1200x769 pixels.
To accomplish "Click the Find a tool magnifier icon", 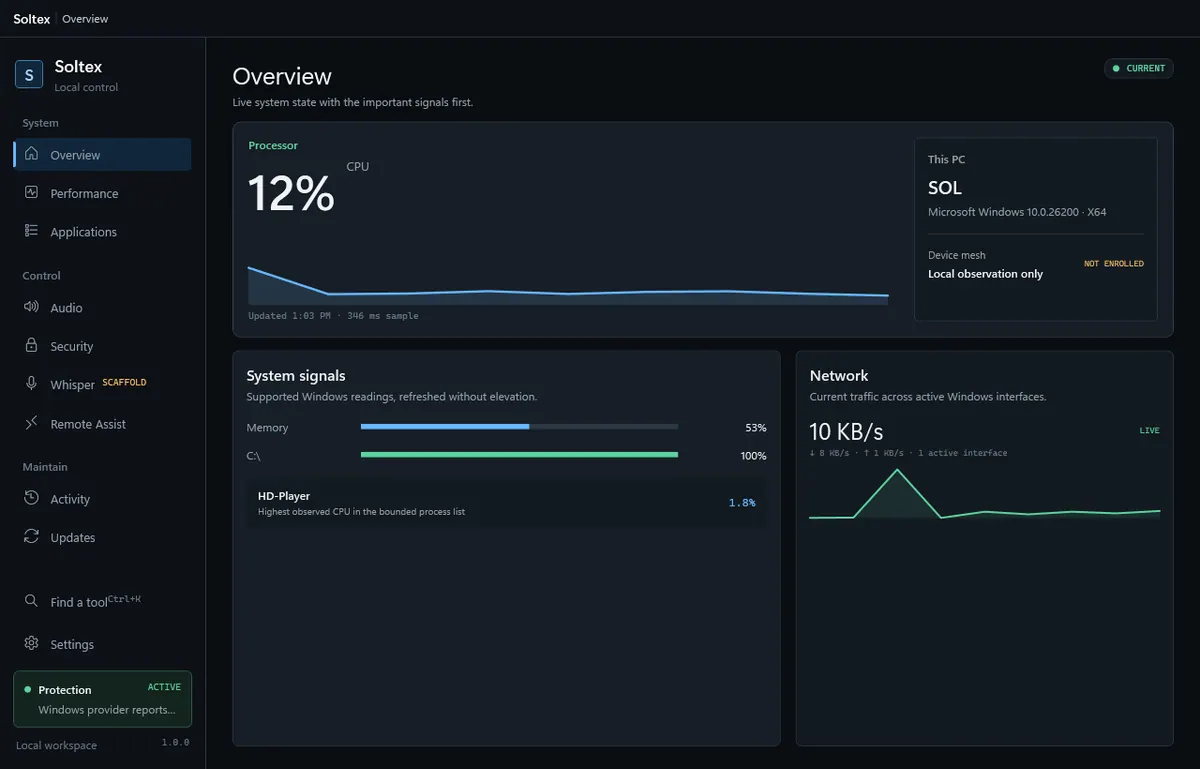I will [x=31, y=601].
